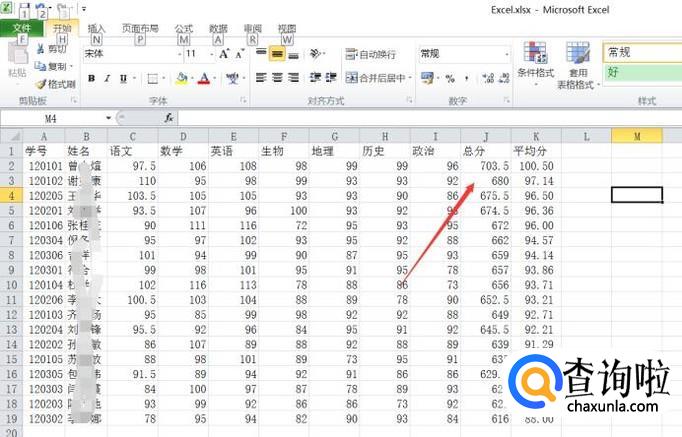Toggle Underline formatting

pyautogui.click(x=123, y=78)
